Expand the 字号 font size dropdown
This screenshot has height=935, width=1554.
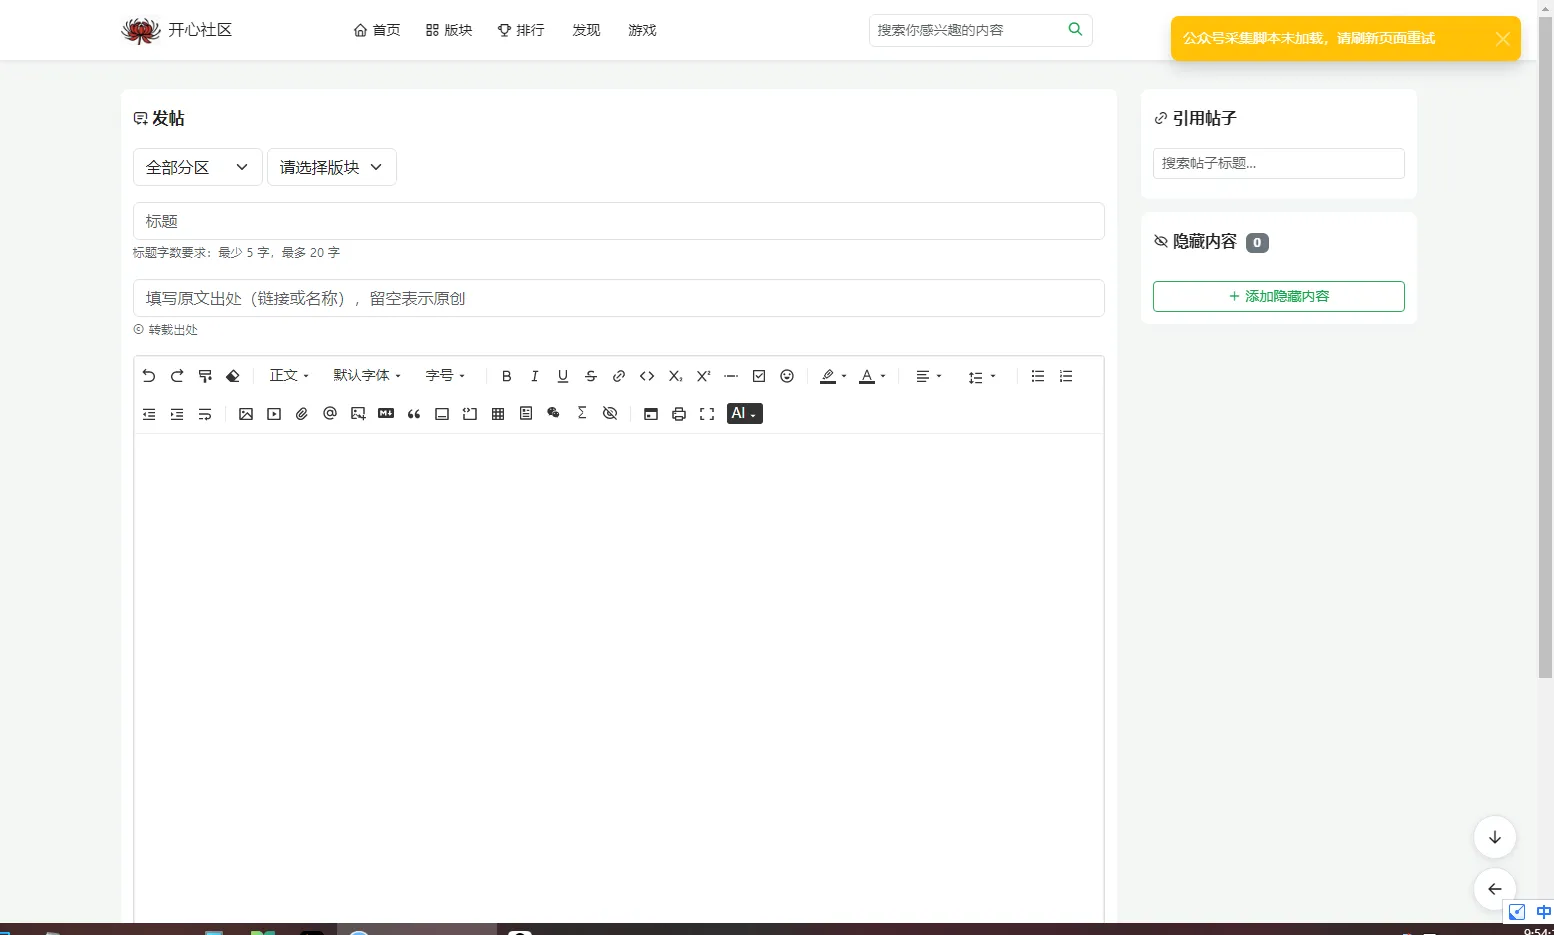[445, 376]
